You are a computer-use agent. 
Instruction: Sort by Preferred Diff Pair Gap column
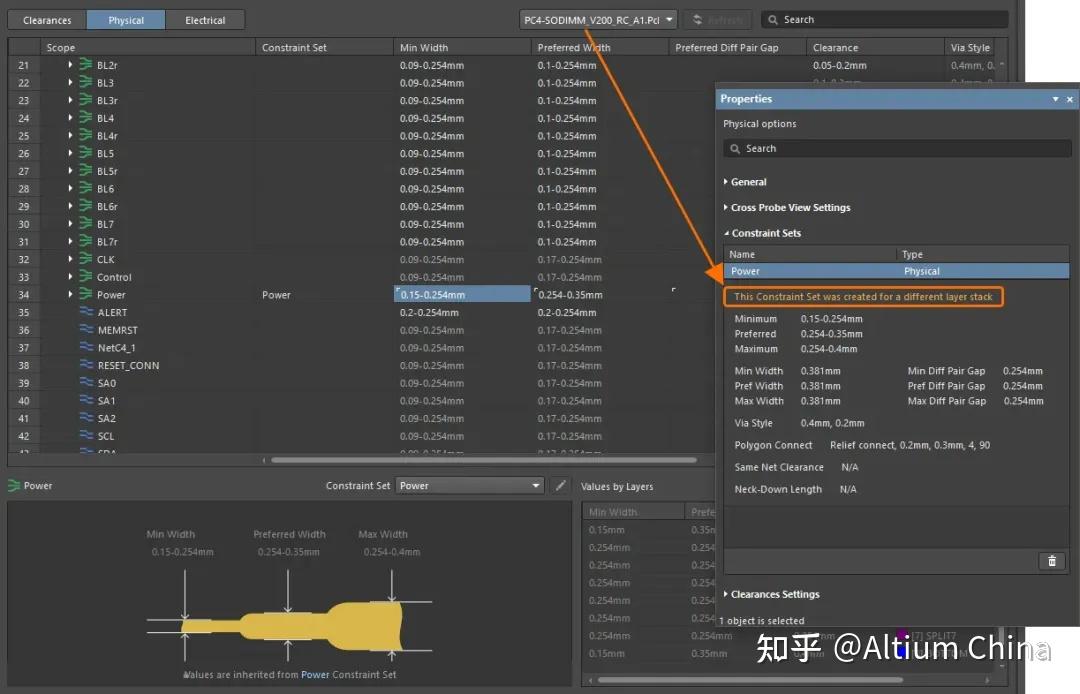pyautogui.click(x=737, y=48)
